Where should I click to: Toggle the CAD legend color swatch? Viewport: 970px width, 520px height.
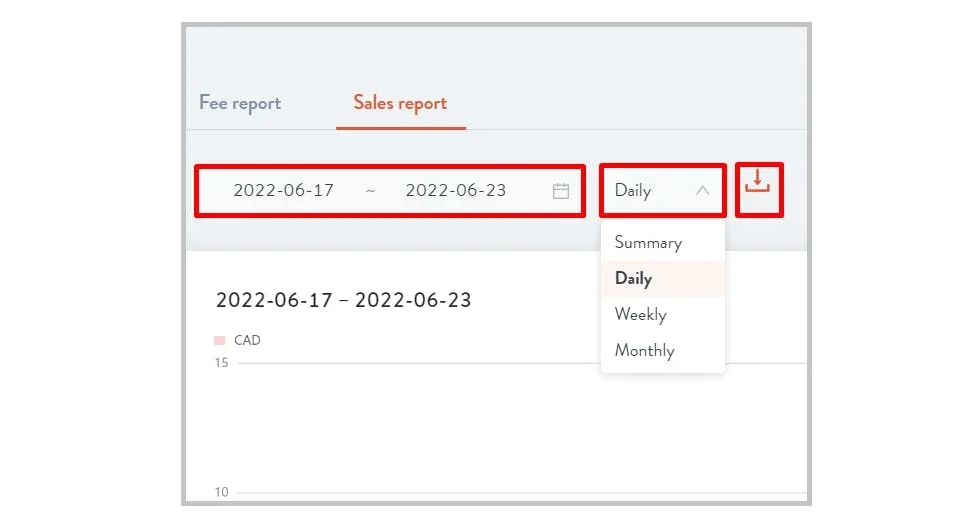coord(219,340)
